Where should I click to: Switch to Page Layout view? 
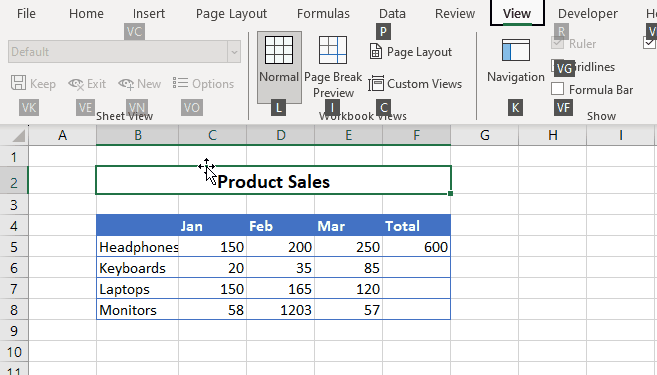411,52
